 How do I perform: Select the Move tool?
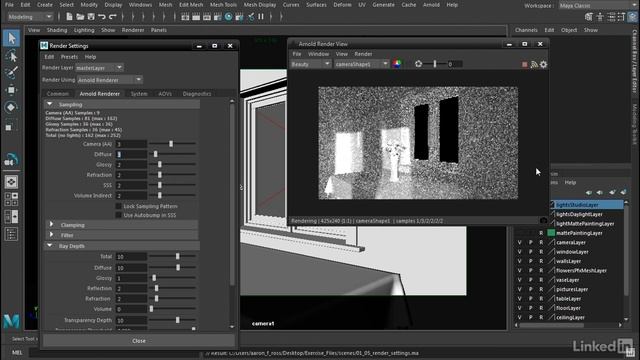pos(11,90)
